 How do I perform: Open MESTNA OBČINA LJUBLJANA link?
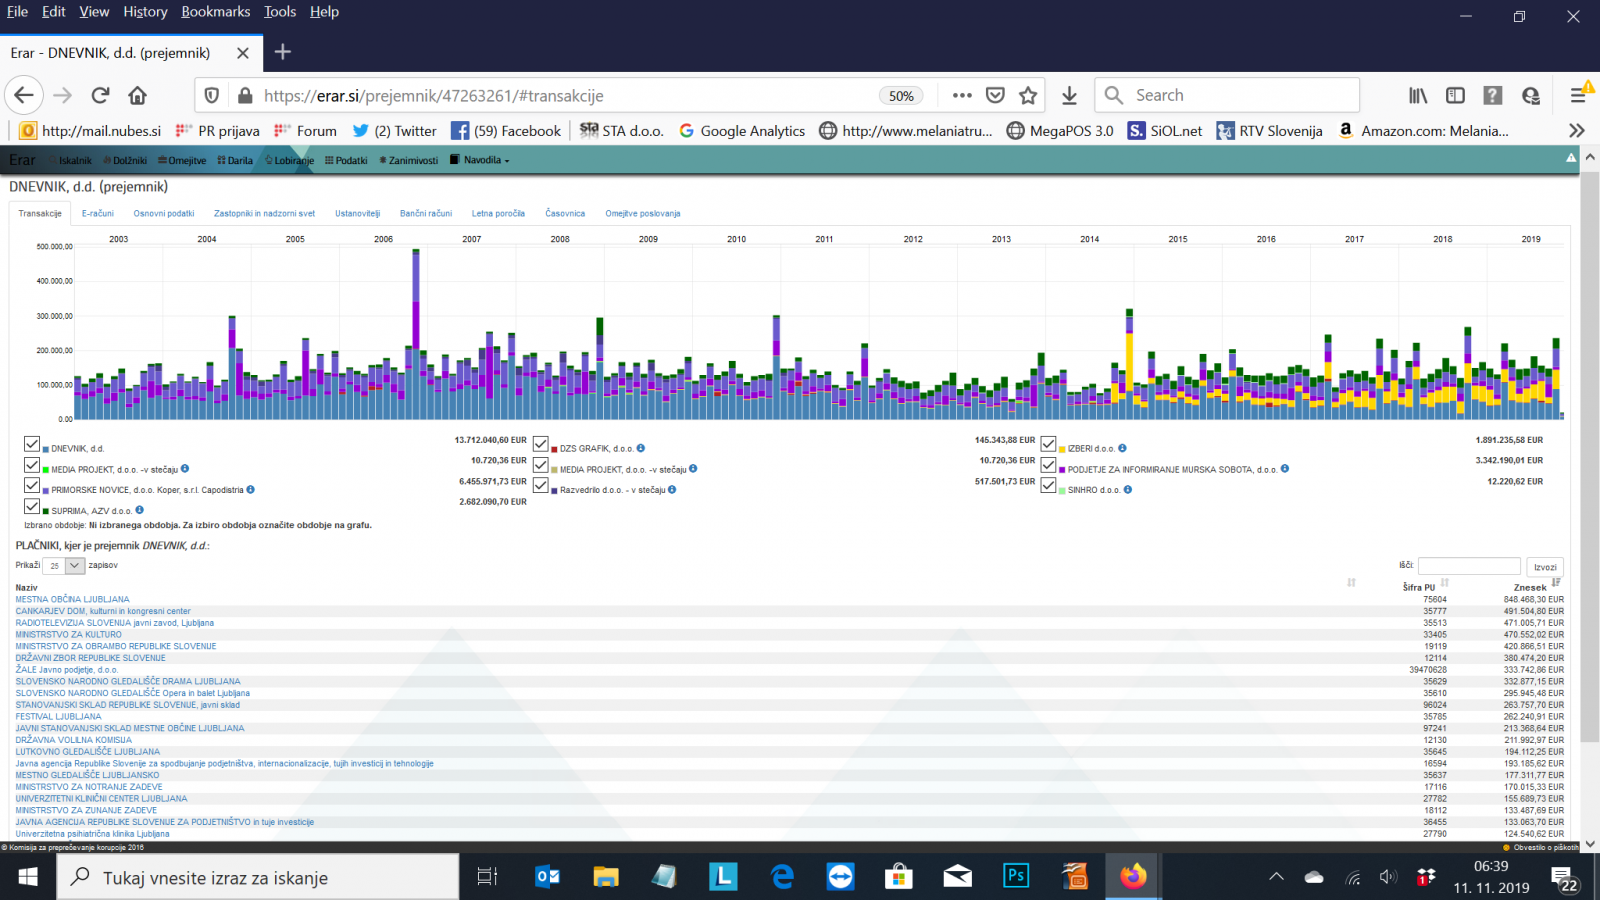click(x=72, y=599)
